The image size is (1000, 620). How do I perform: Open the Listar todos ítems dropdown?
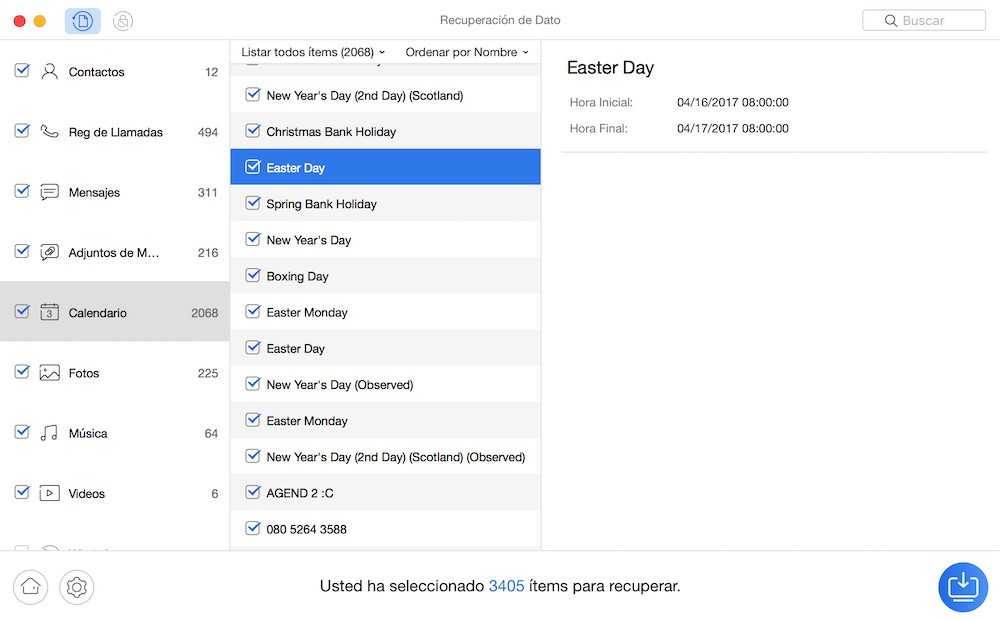pyautogui.click(x=313, y=52)
